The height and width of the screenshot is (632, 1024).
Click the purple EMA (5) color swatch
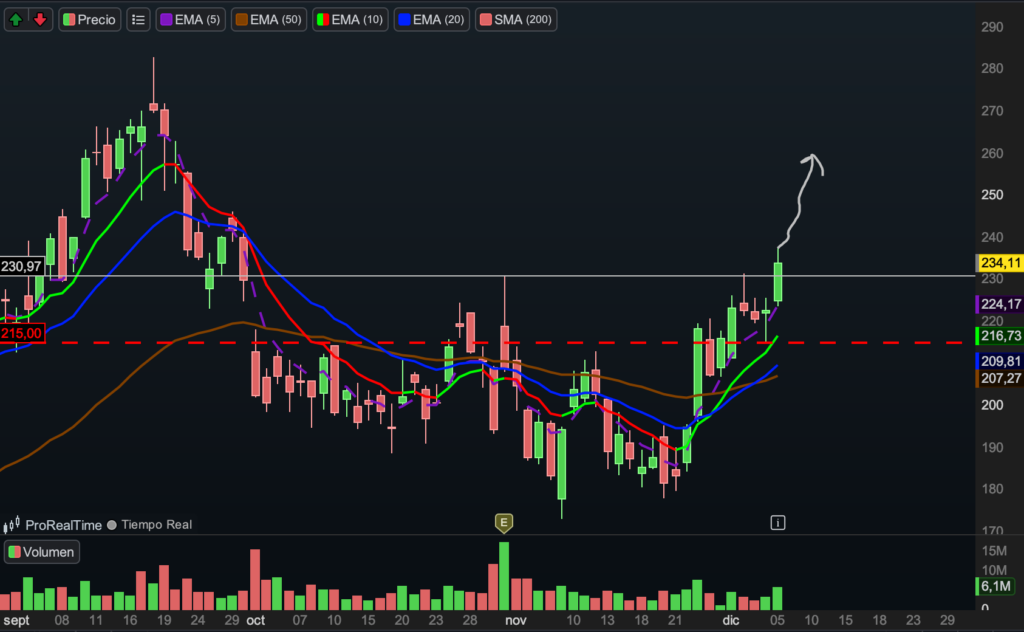tap(166, 19)
